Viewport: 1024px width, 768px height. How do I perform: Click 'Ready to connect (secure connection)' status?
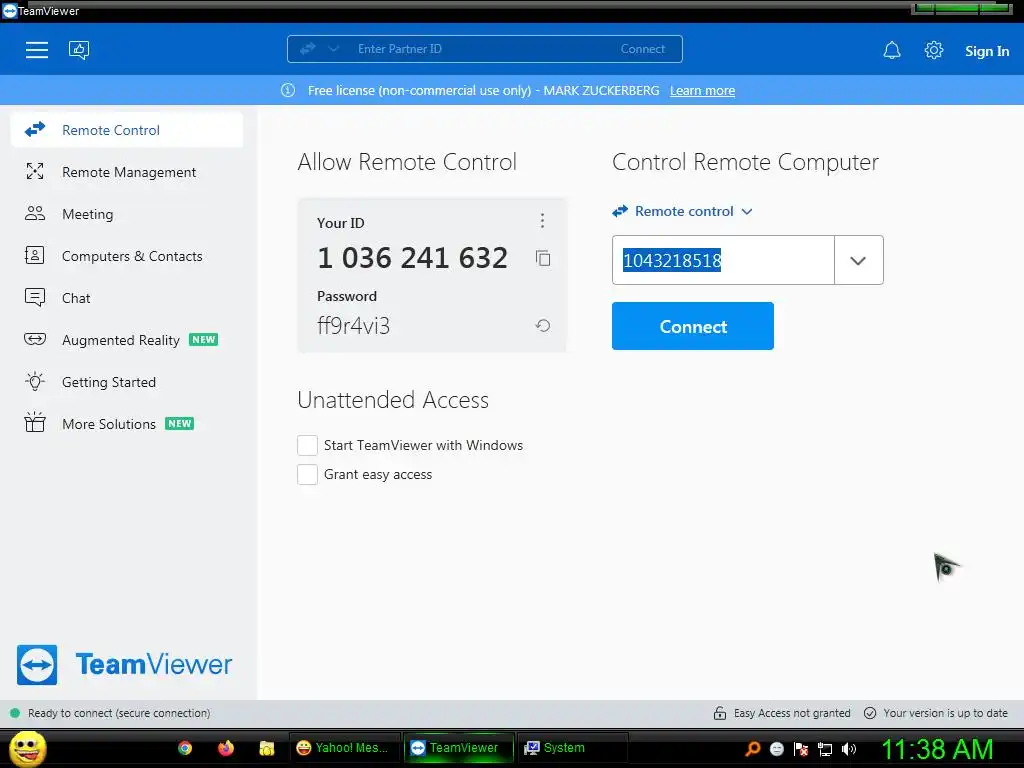click(119, 713)
